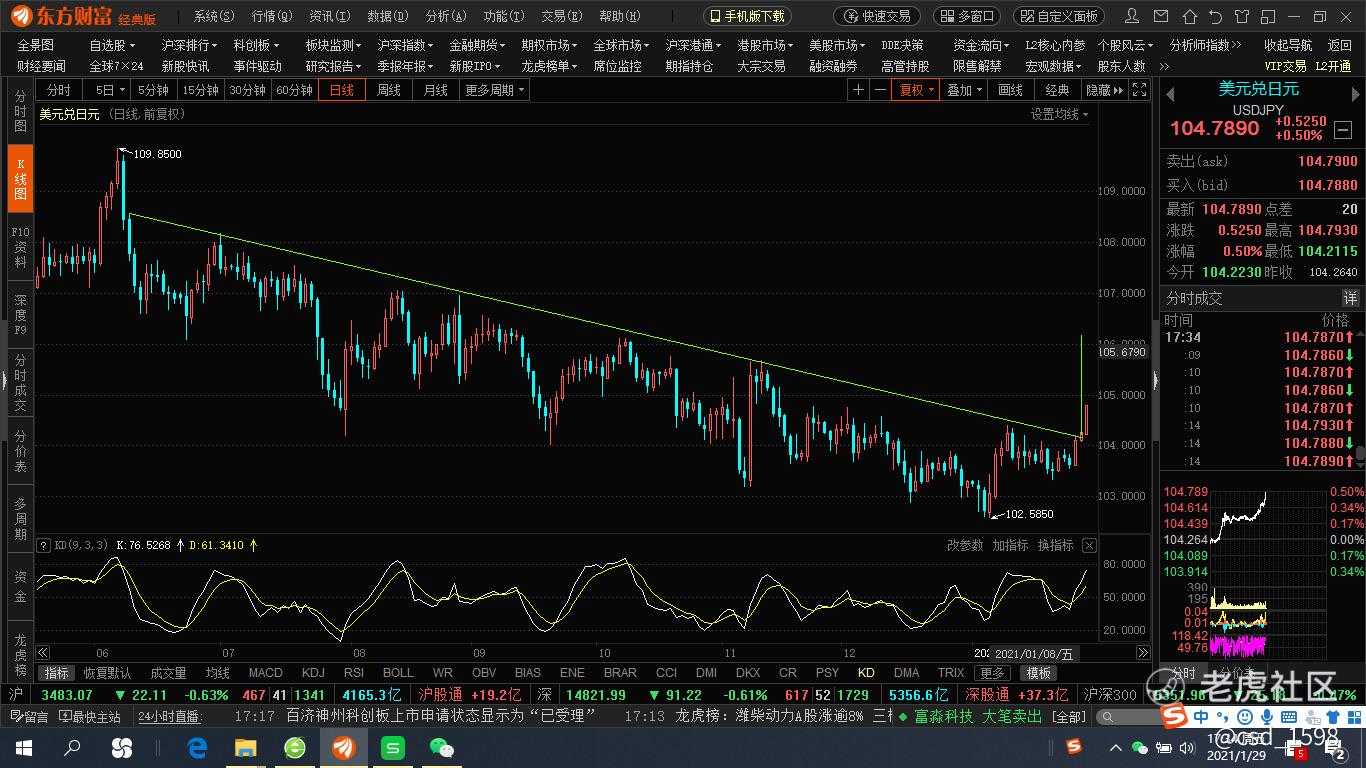Image resolution: width=1366 pixels, height=768 pixels.
Task: Open the 设置均线 dropdown
Action: (x=1059, y=114)
